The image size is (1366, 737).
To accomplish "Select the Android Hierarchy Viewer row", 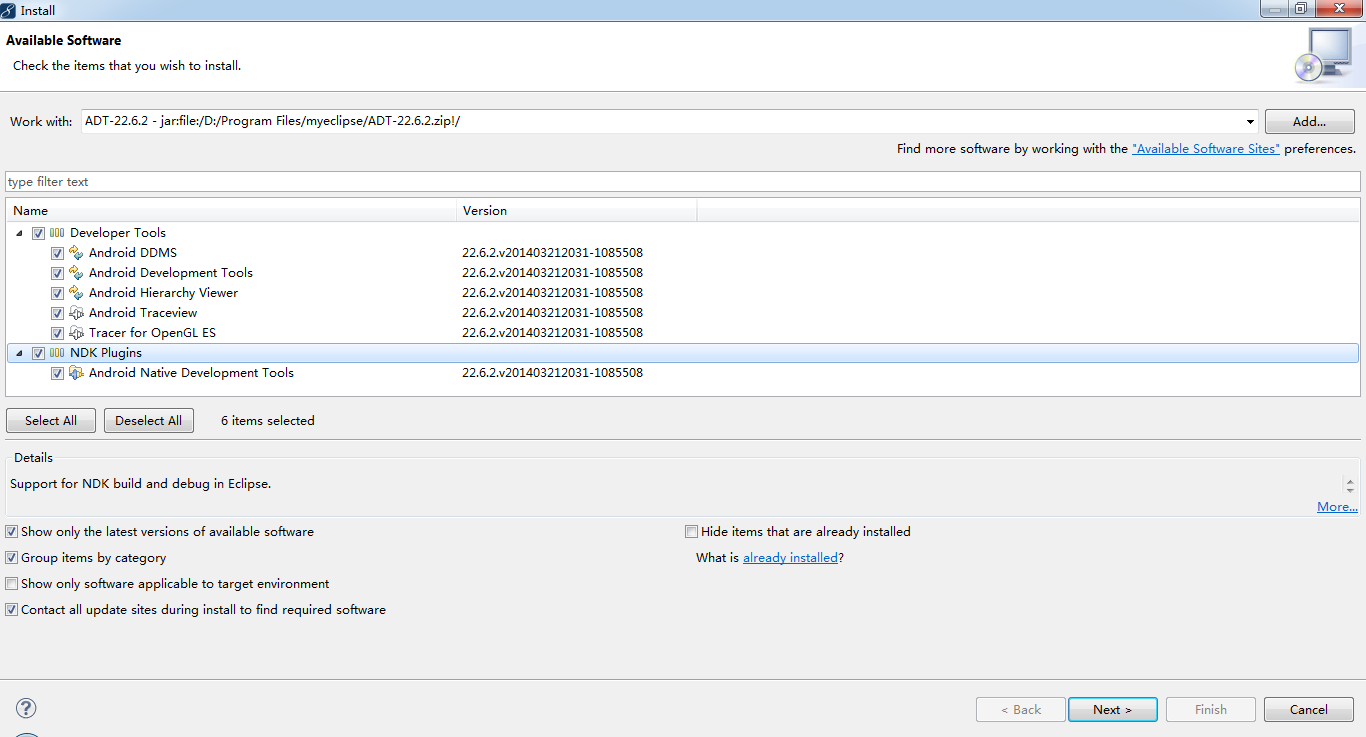I will pos(164,293).
